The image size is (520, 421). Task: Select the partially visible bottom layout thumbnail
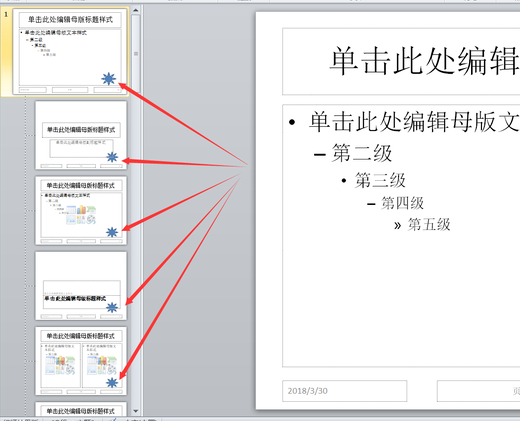81,409
